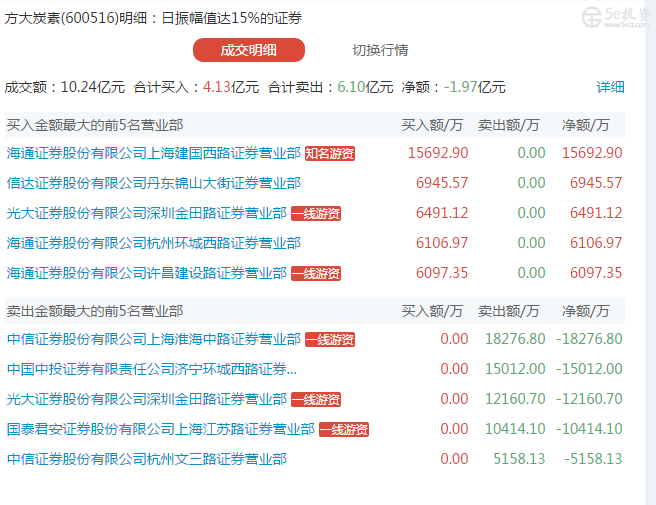The width and height of the screenshot is (656, 505).
Task: Click buy amount 6491.12 in 深圳金田路 row
Action: [x=442, y=213]
